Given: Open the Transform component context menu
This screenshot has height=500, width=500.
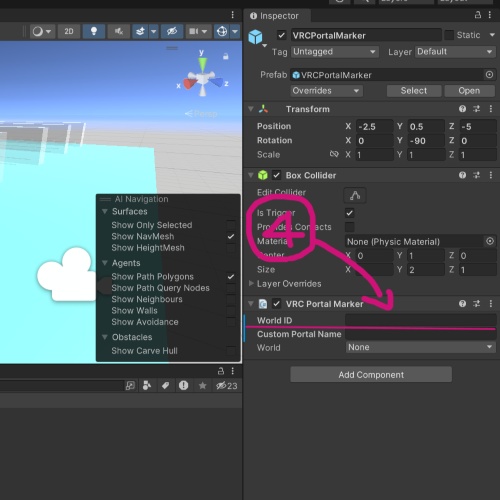Looking at the screenshot, I should tap(491, 109).
